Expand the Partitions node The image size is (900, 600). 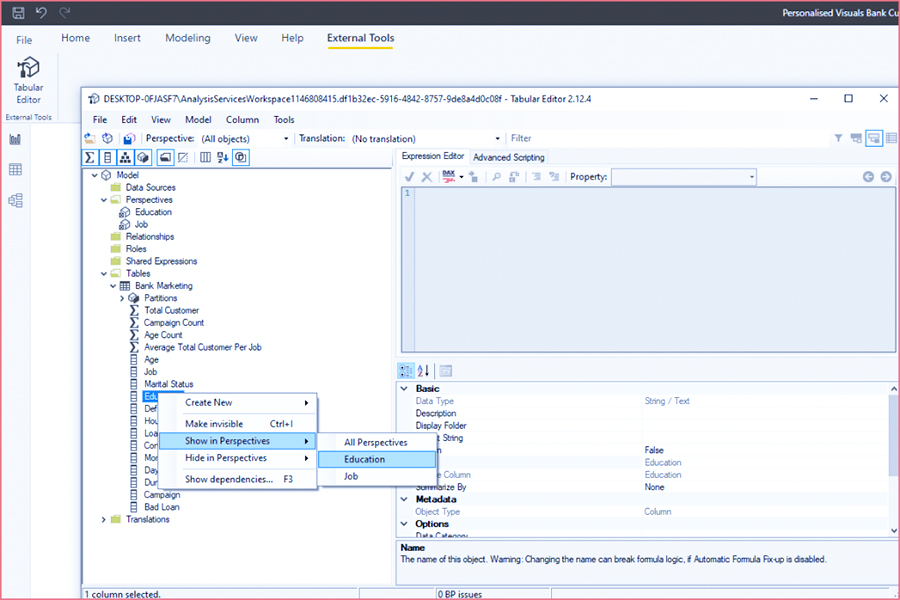122,298
